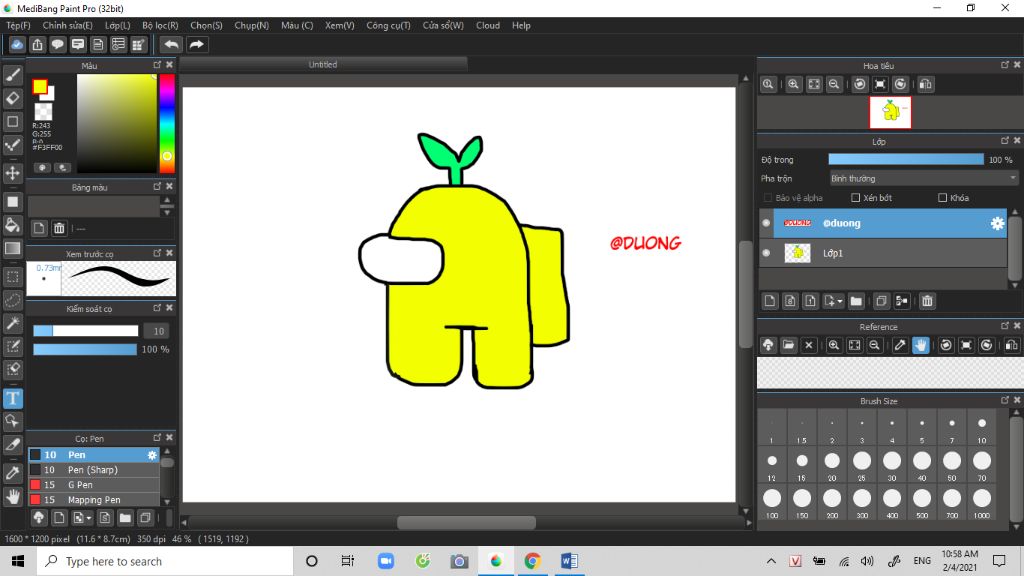Enable the Khóa checkbox
This screenshot has height=576, width=1024.
click(x=942, y=197)
